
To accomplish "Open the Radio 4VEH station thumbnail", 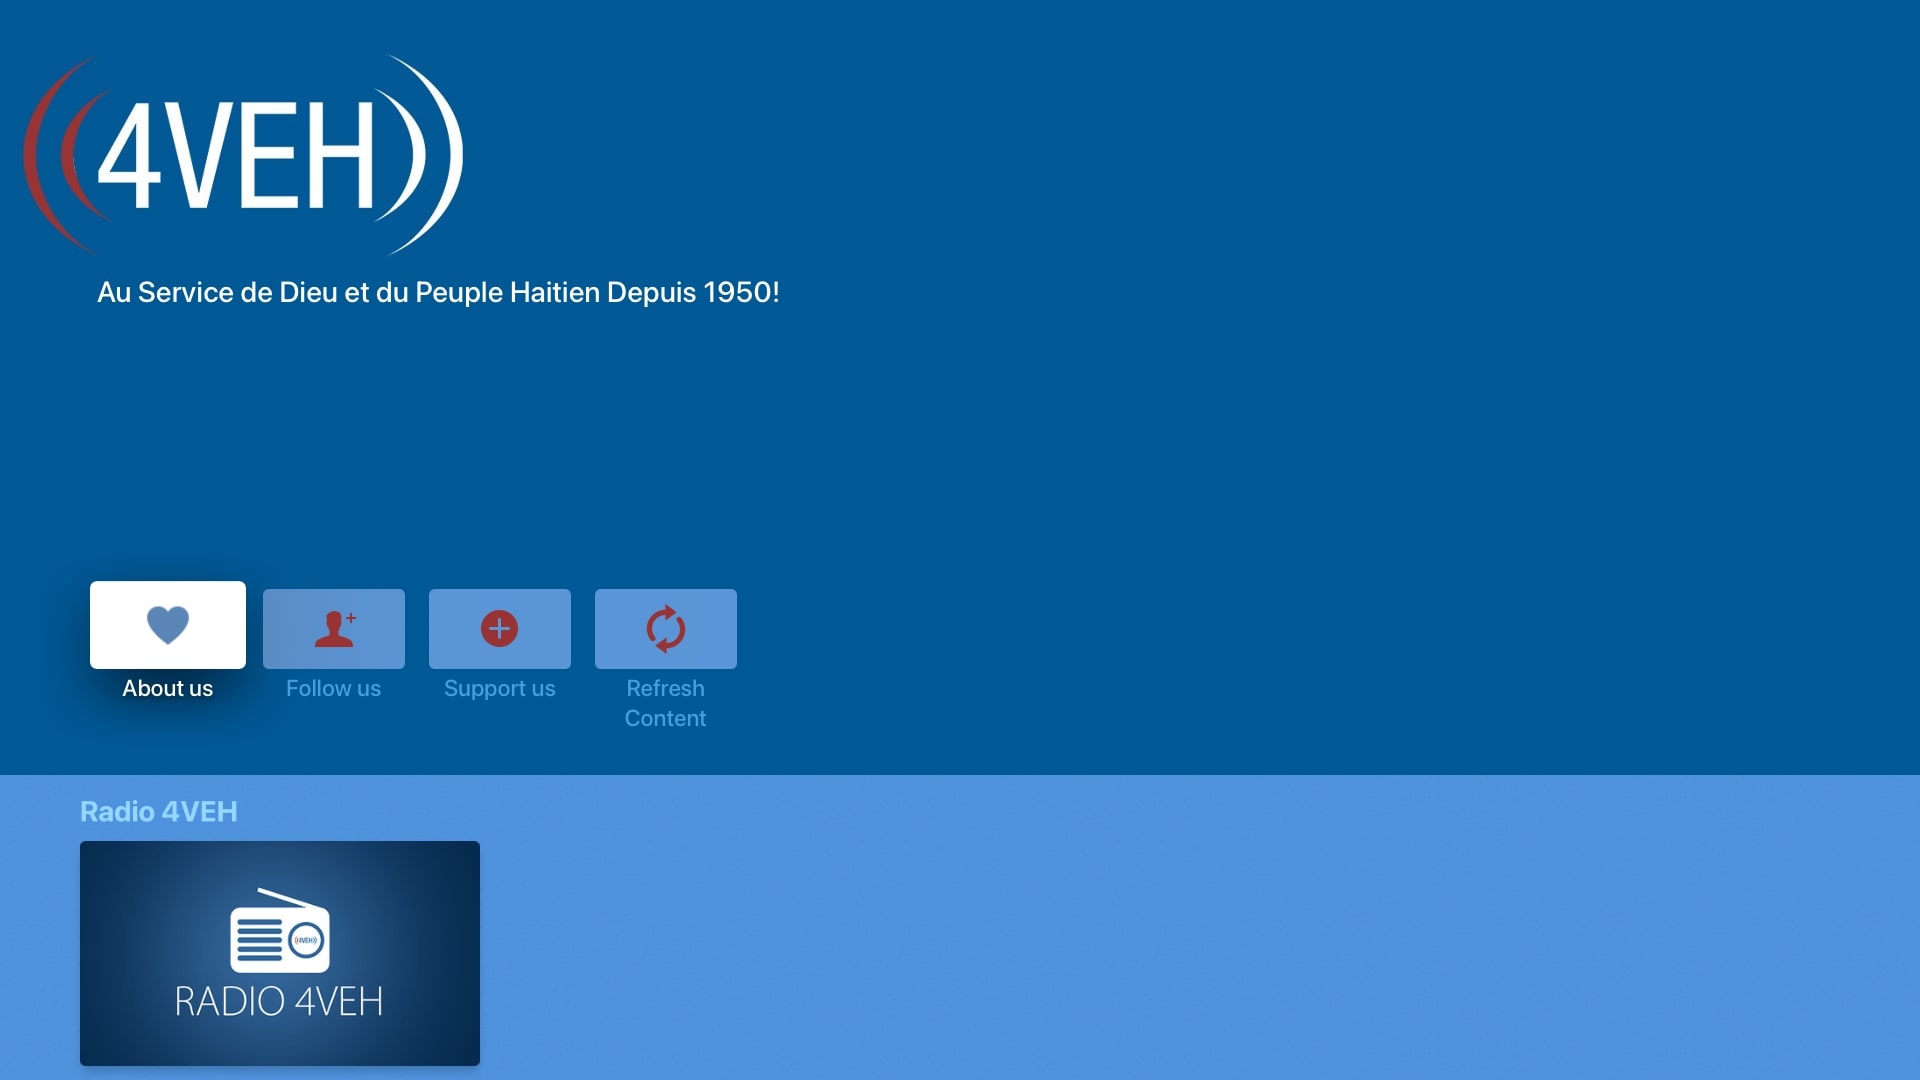I will 280,953.
